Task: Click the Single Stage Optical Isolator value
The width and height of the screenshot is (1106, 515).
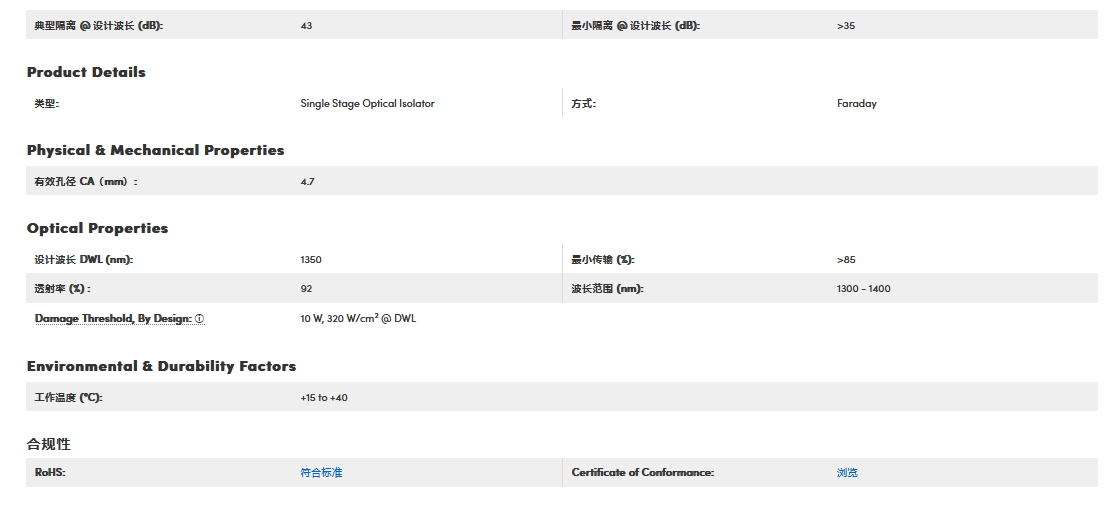Action: pos(367,103)
